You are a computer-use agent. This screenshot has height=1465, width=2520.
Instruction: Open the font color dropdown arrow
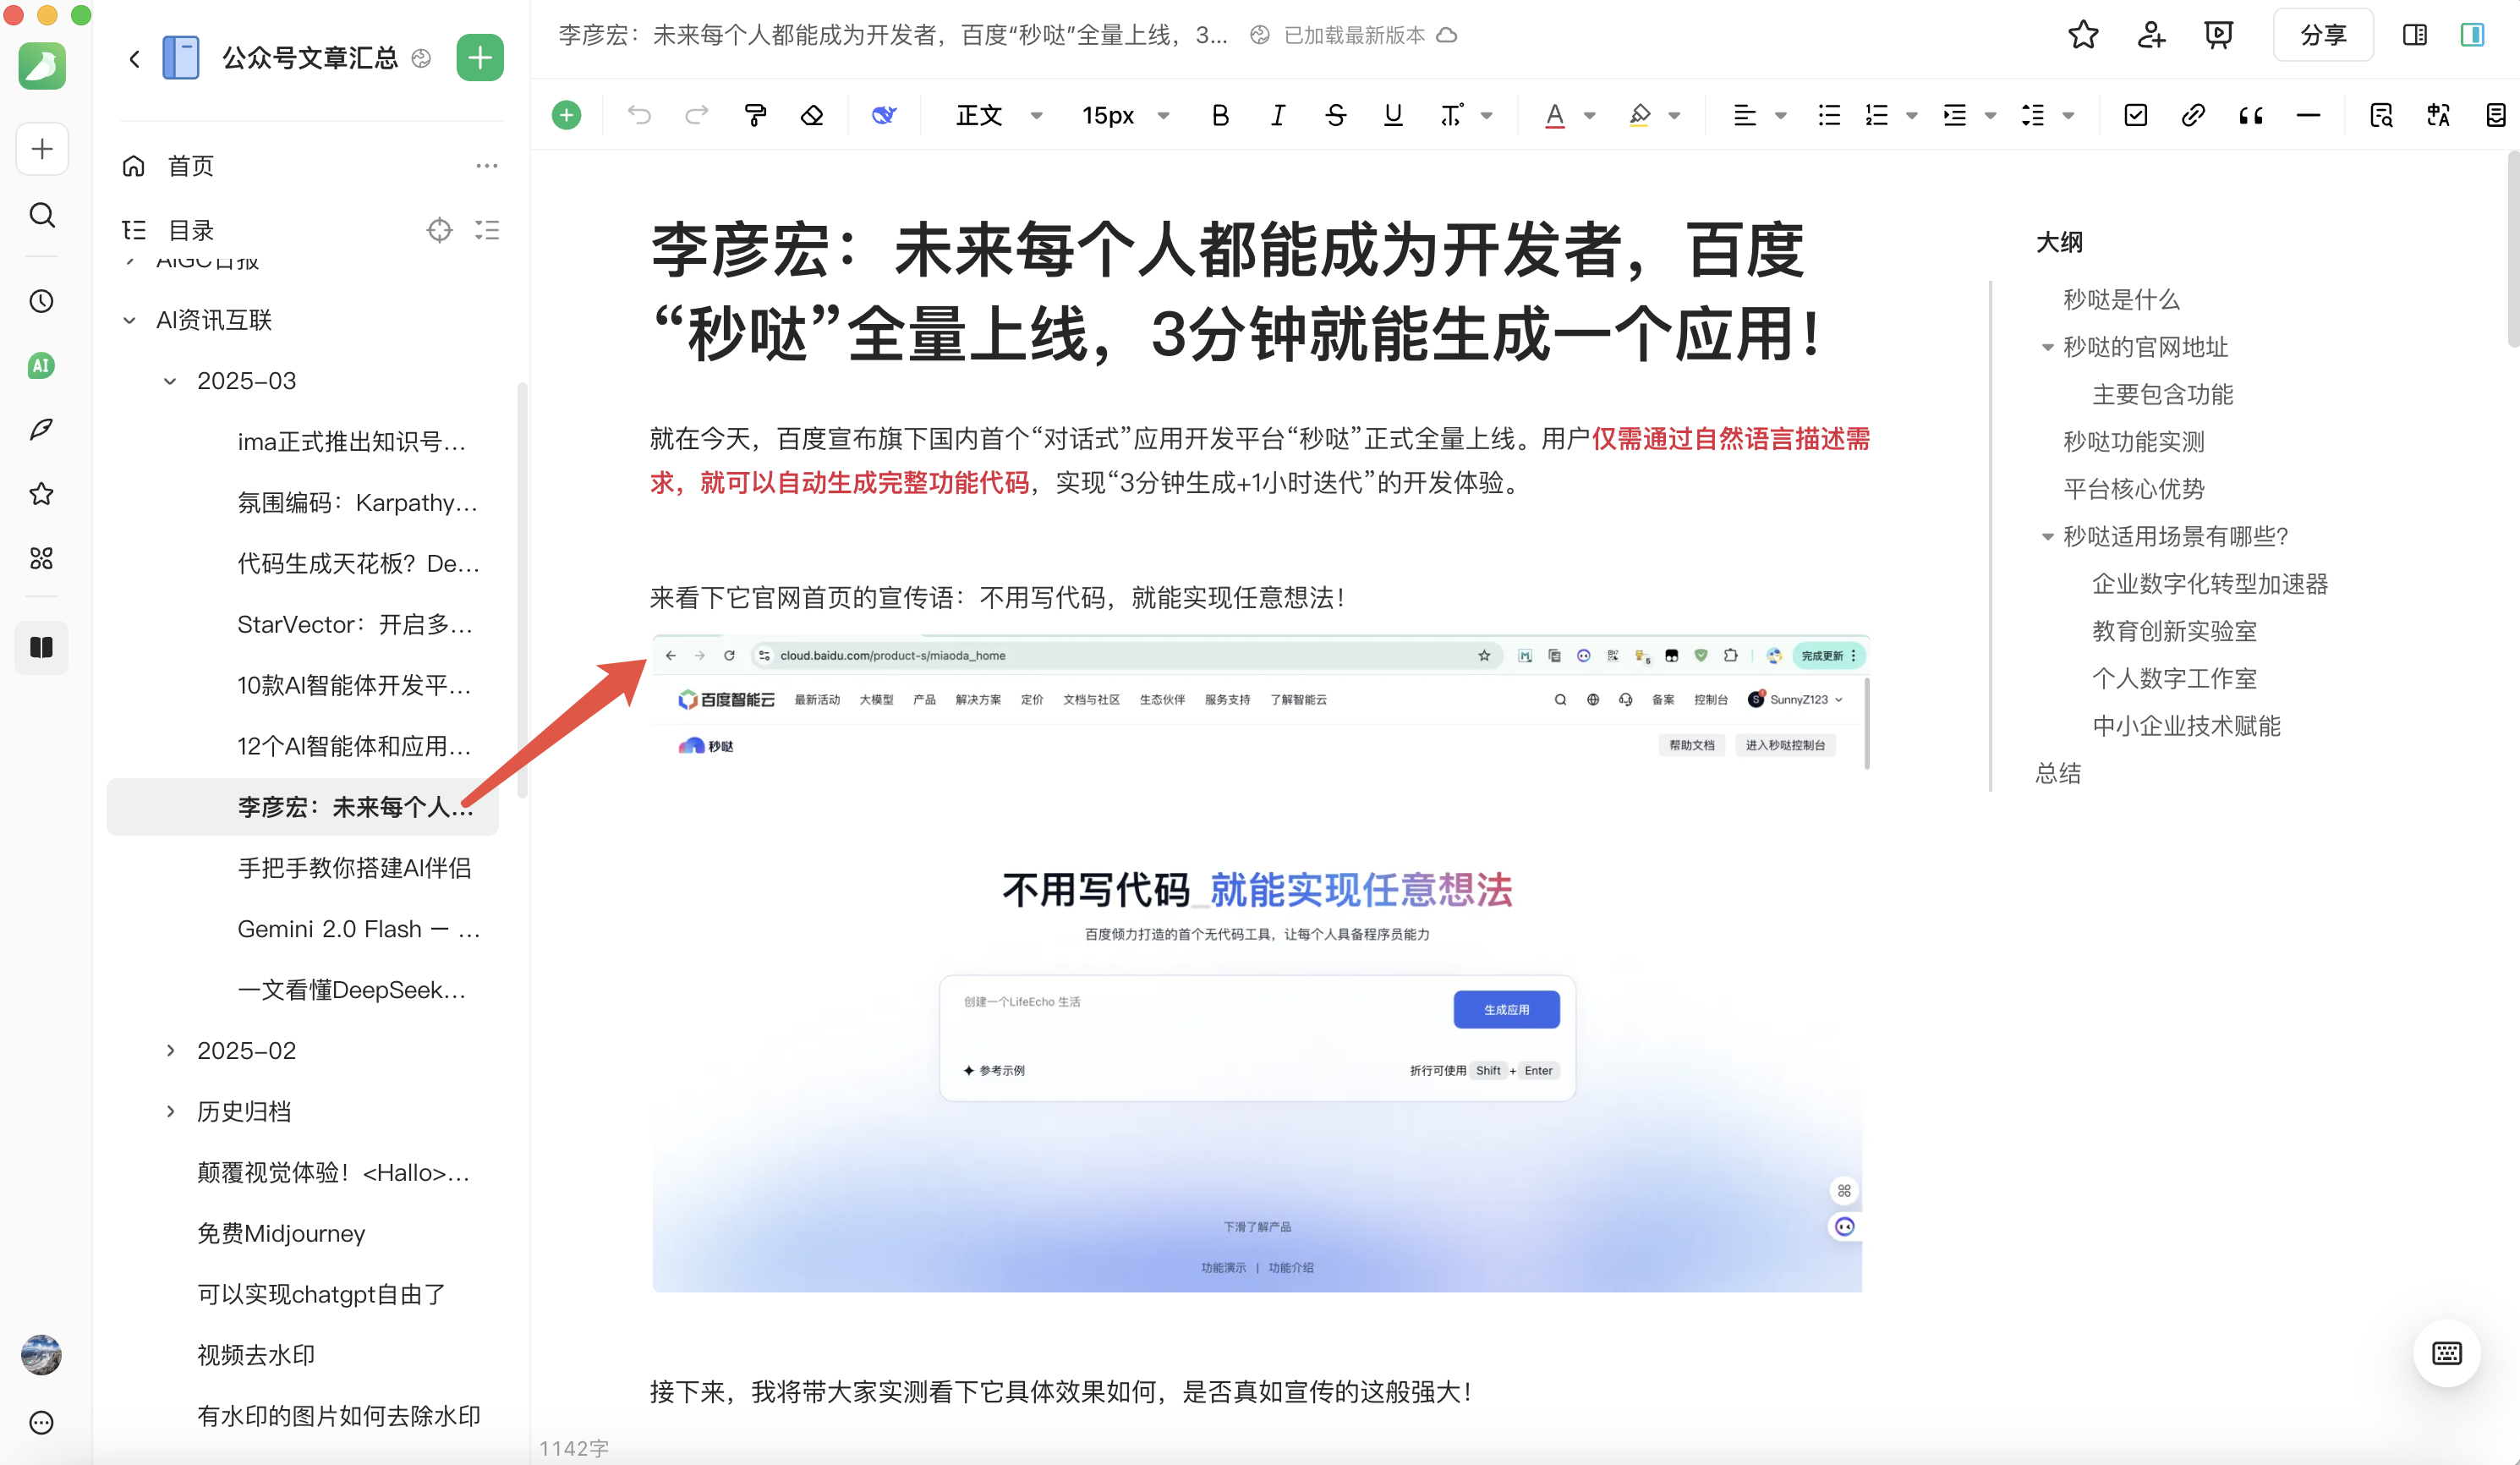pyautogui.click(x=1590, y=115)
